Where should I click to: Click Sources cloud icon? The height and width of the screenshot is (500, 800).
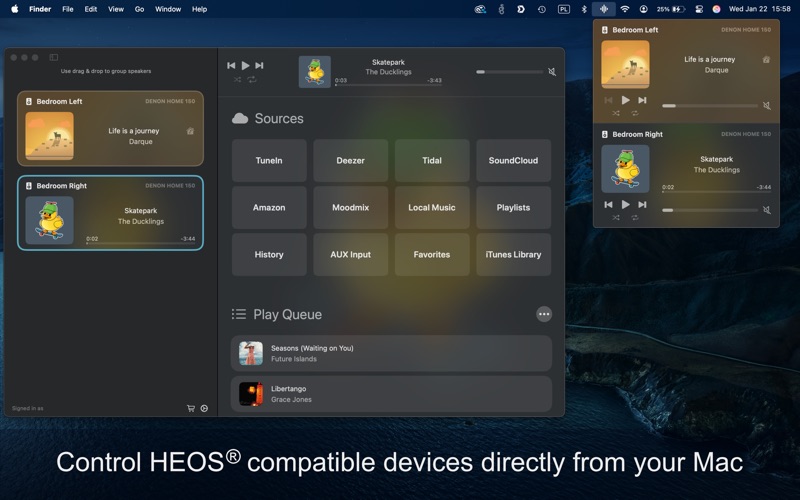click(x=240, y=118)
